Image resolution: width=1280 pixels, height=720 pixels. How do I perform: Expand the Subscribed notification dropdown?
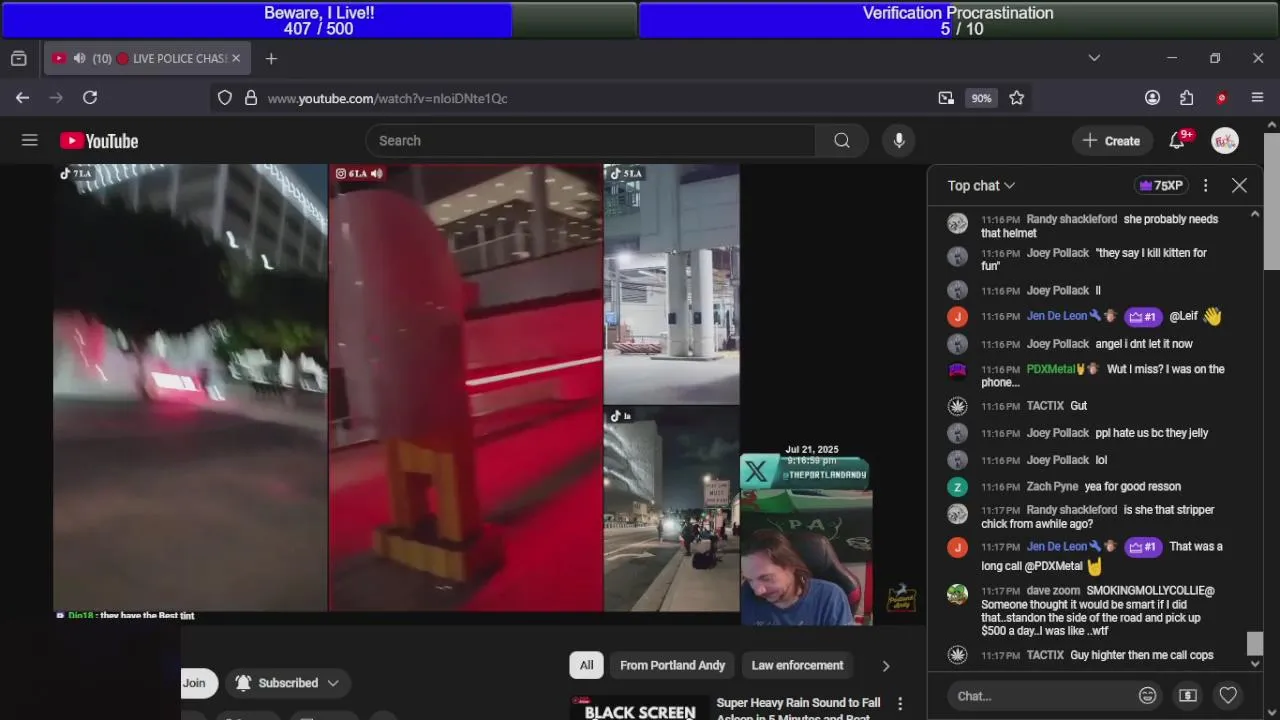[287, 683]
